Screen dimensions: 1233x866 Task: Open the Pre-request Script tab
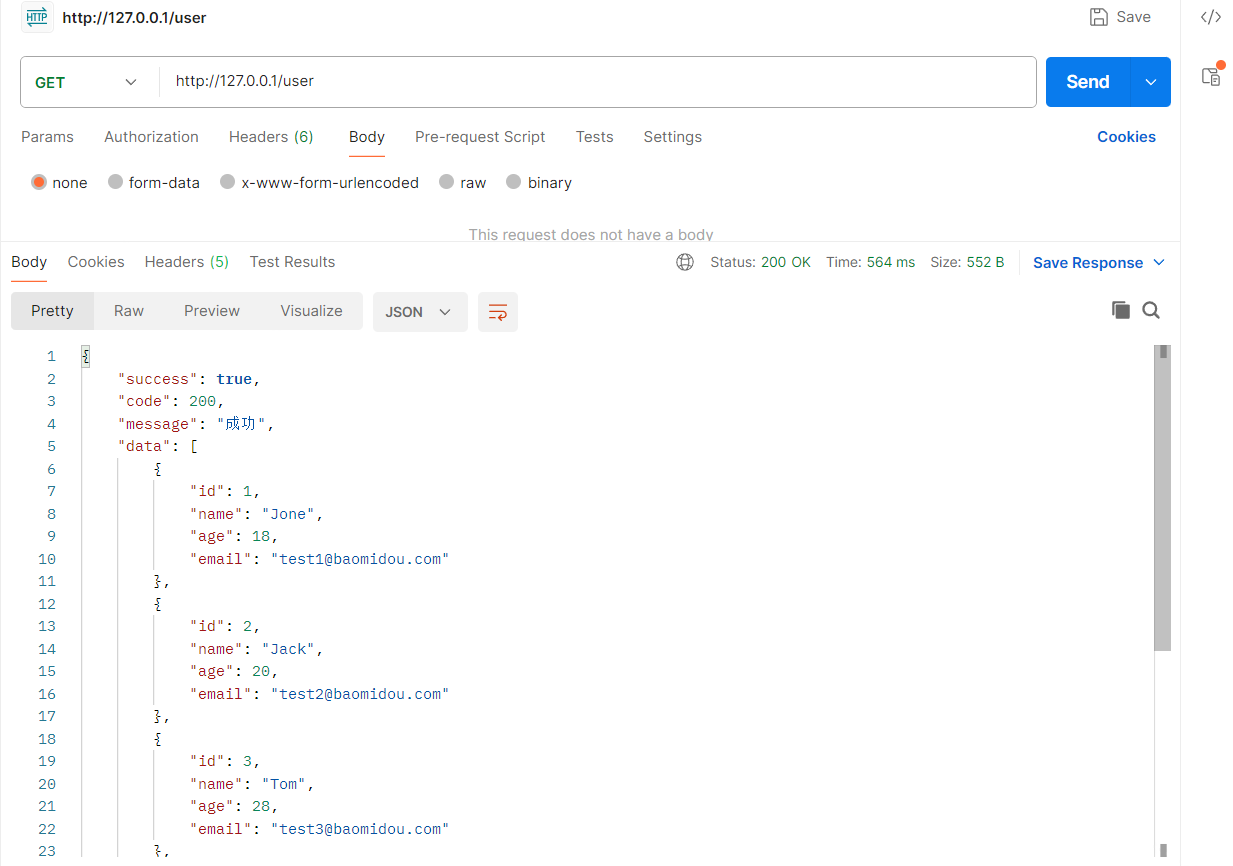point(480,137)
